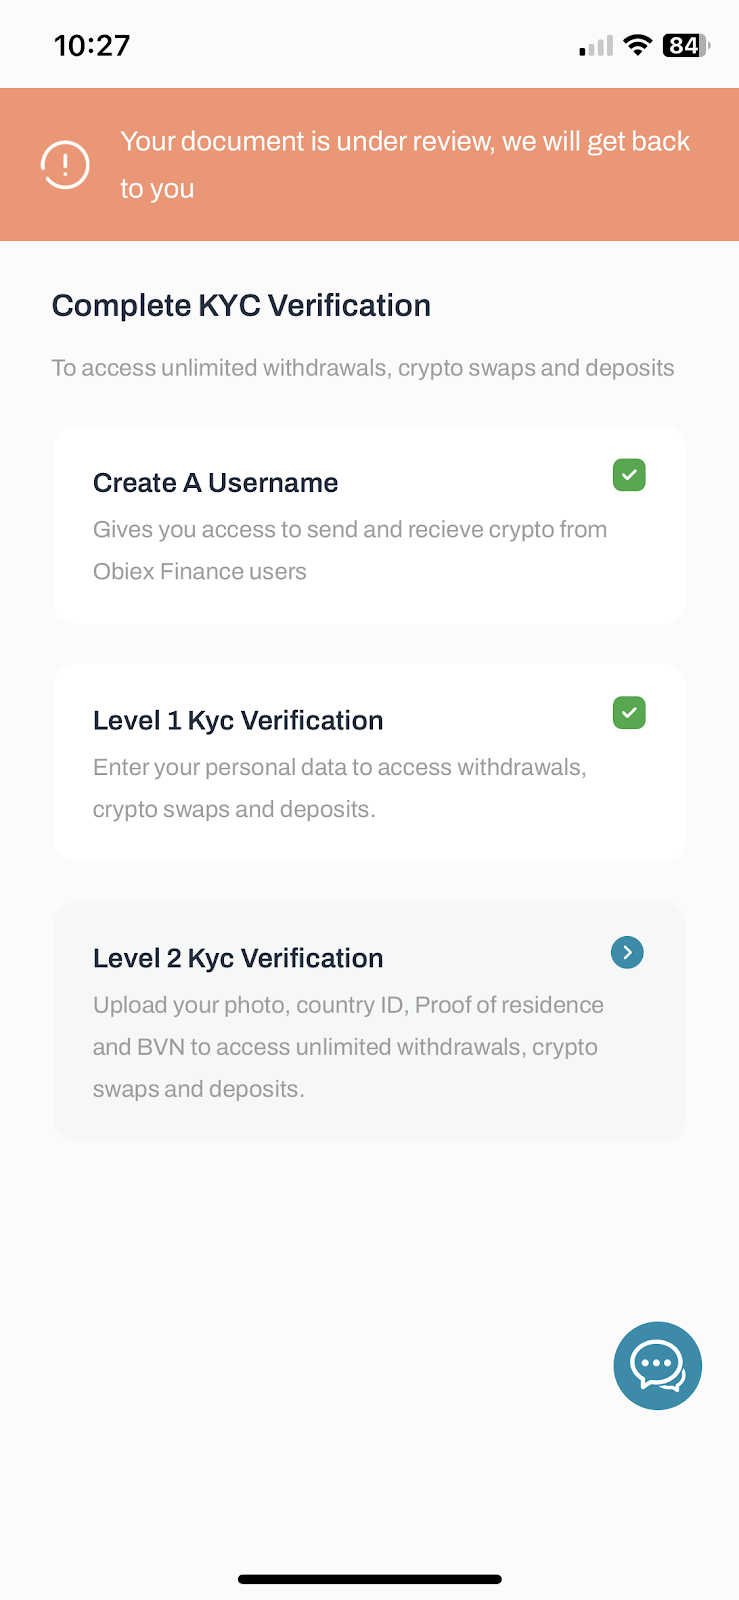Image resolution: width=739 pixels, height=1600 pixels.
Task: Tap the document under review banner message
Action: pos(405,165)
